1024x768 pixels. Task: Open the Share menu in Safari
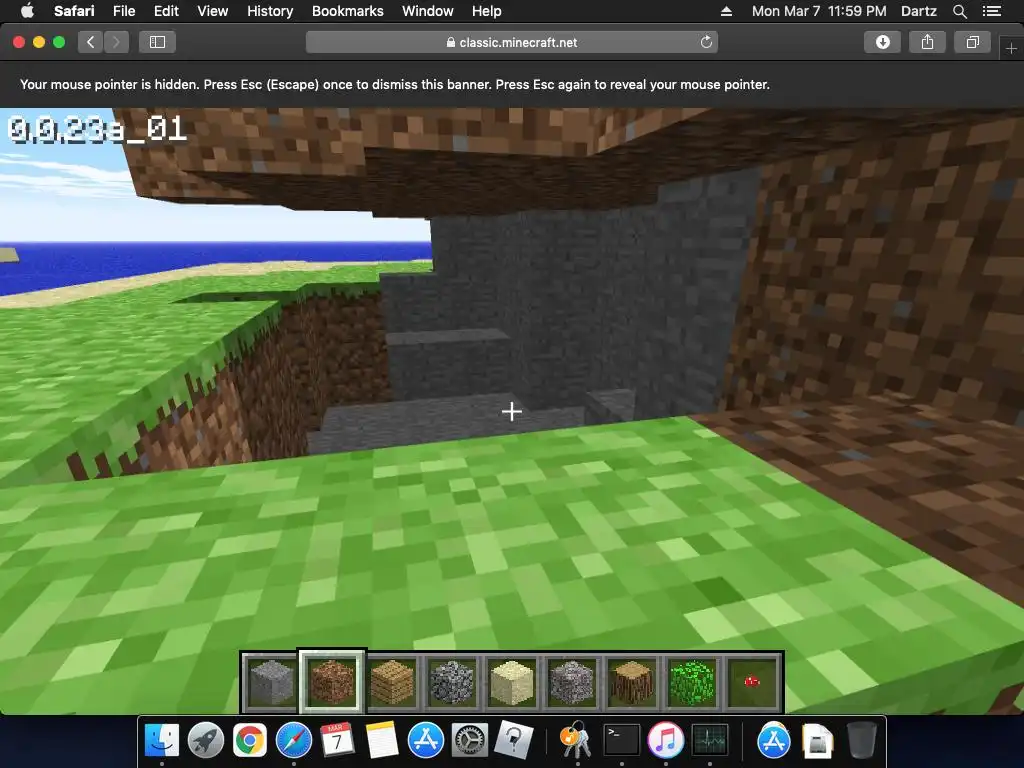tap(927, 42)
